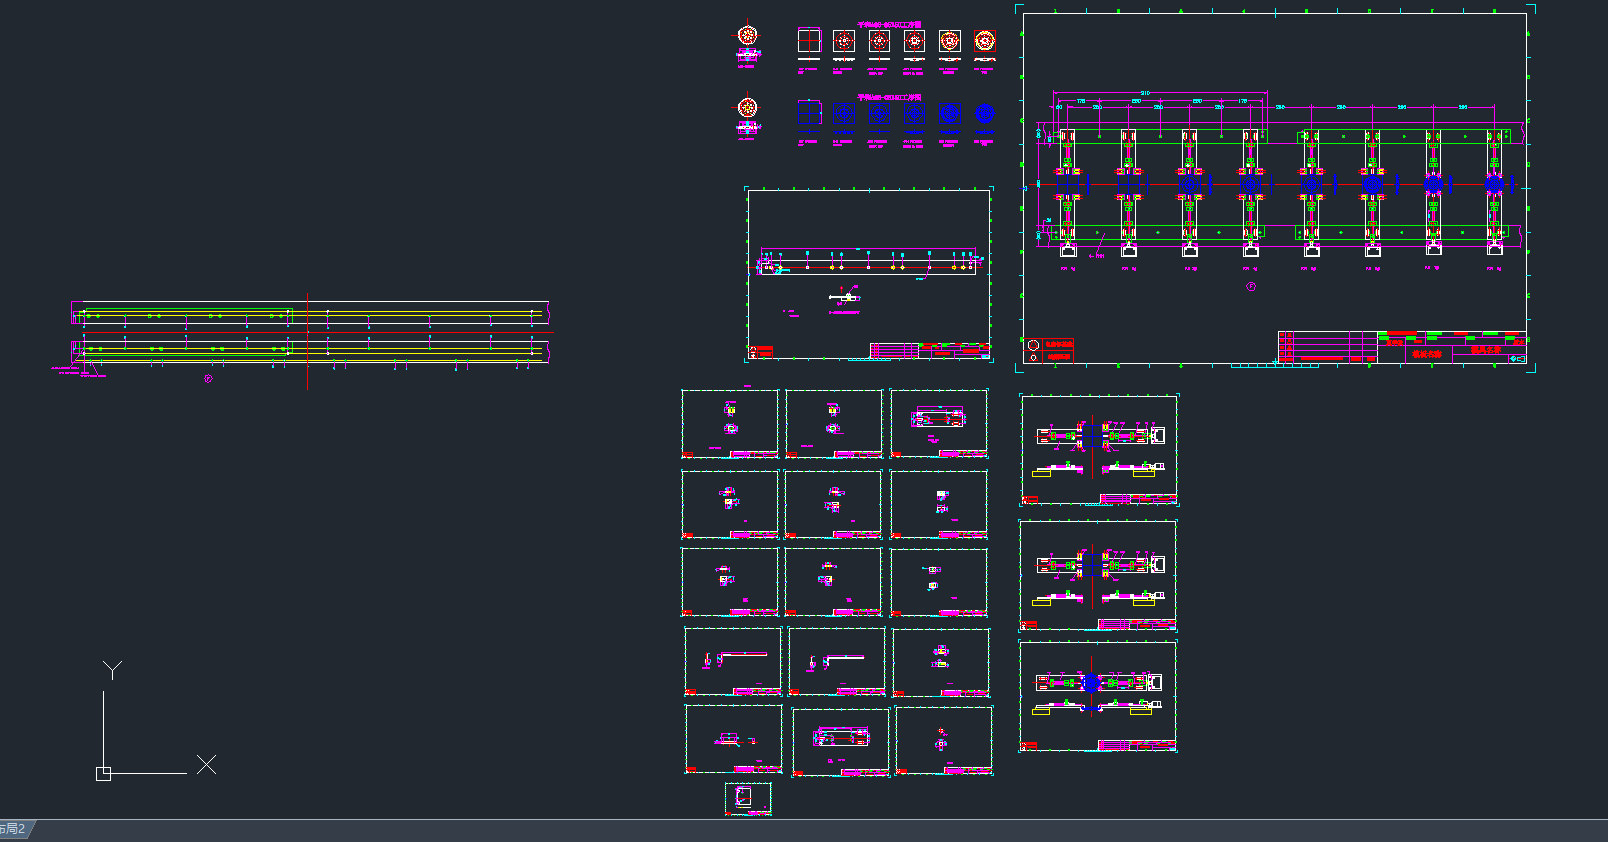Click the UCS X axis label
The height and width of the screenshot is (842, 1608).
point(206,765)
